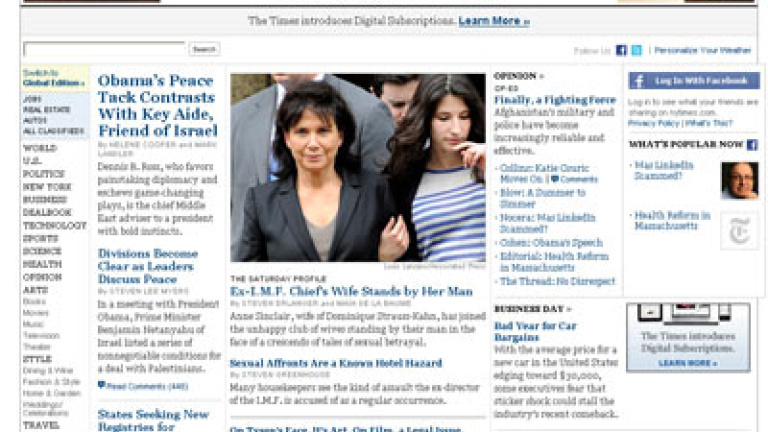Image resolution: width=768 pixels, height=432 pixels.
Task: Click inside the search text field
Action: point(104,49)
